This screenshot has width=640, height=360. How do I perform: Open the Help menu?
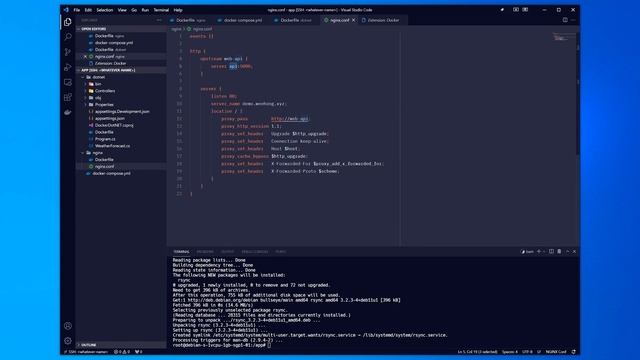coord(178,10)
